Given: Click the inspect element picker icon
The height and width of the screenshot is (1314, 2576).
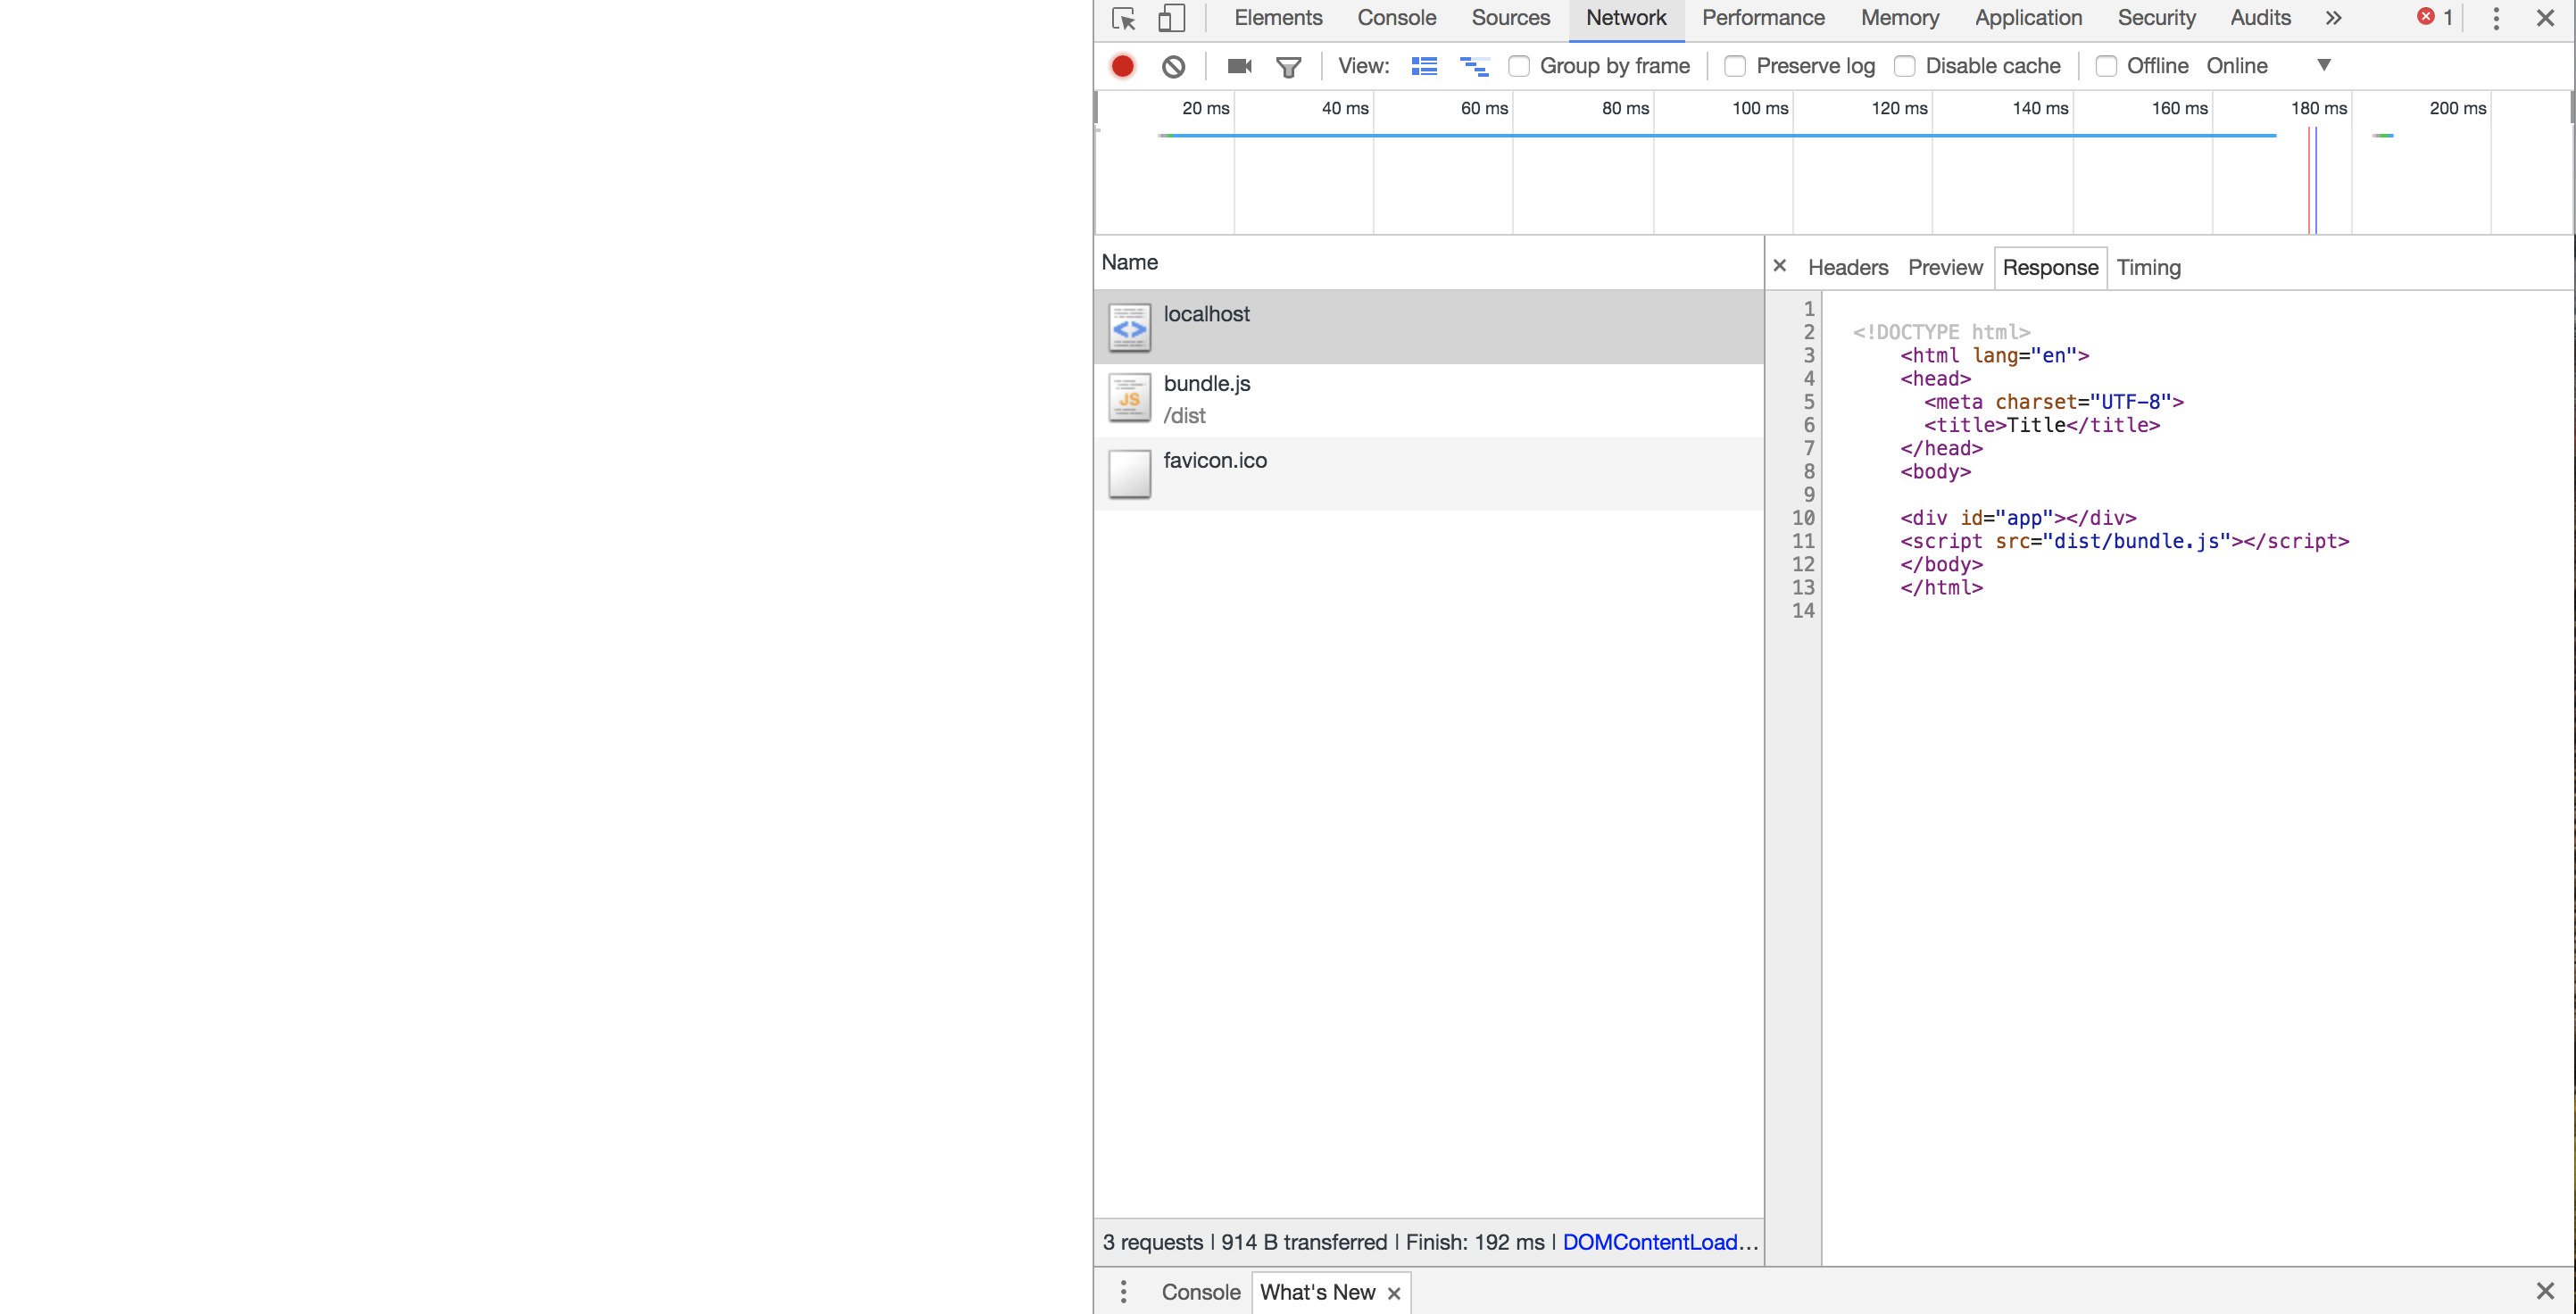Looking at the screenshot, I should [1123, 18].
